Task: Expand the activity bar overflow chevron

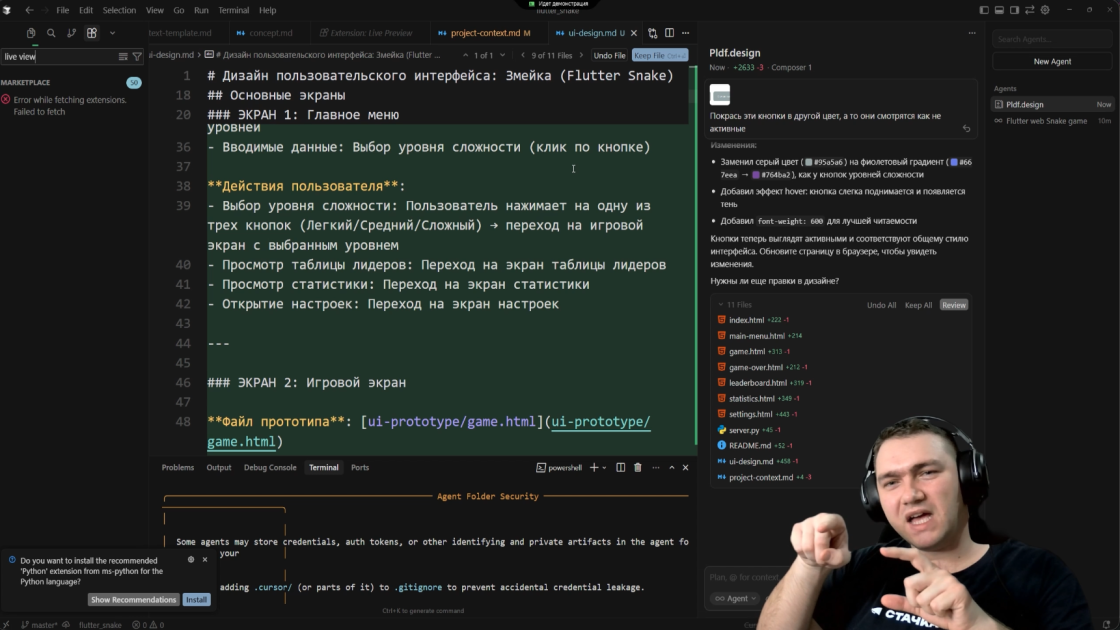Action: point(112,33)
